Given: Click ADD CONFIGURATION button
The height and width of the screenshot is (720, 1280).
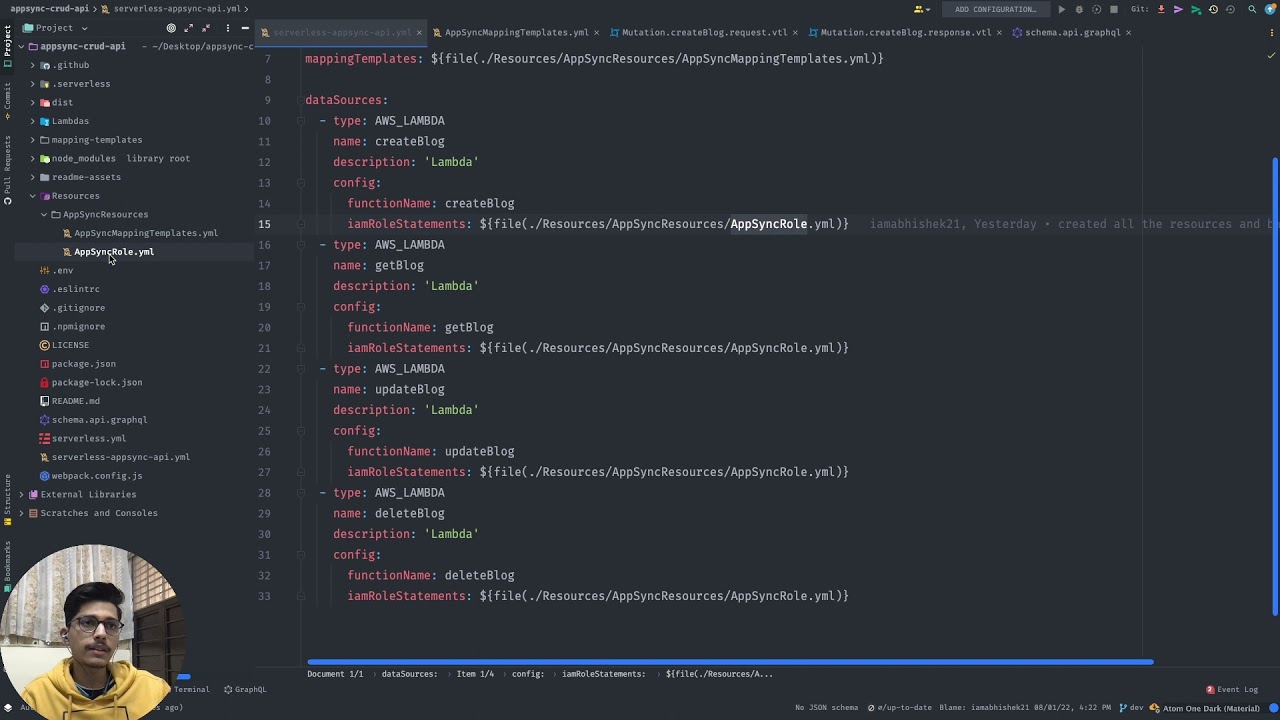Looking at the screenshot, I should pyautogui.click(x=995, y=9).
